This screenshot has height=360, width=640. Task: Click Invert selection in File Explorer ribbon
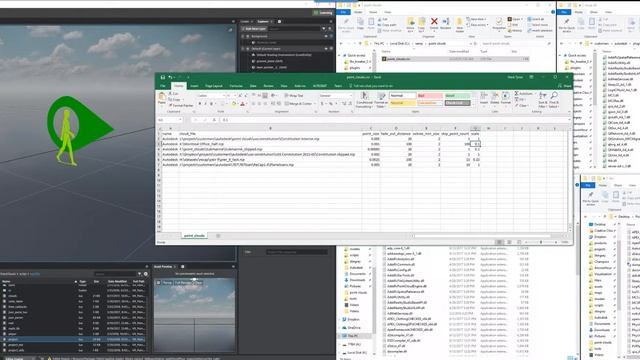coord(540,30)
